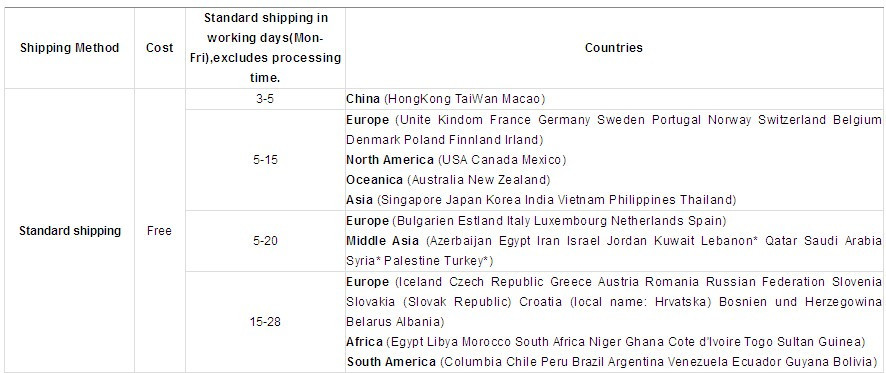This screenshot has width=886, height=373.
Task: Select the Africa countries line
Action: [x=606, y=342]
